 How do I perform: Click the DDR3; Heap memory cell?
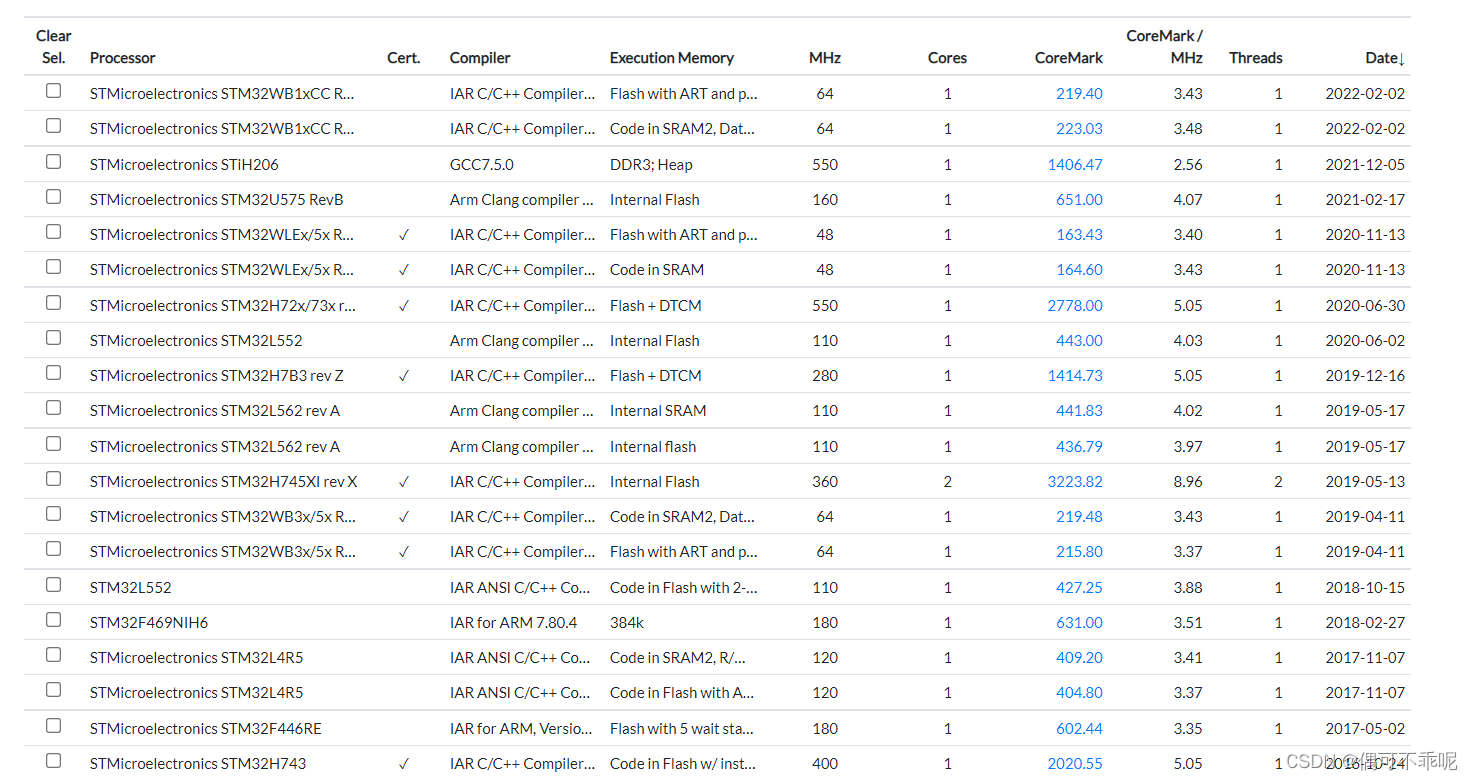pos(651,165)
